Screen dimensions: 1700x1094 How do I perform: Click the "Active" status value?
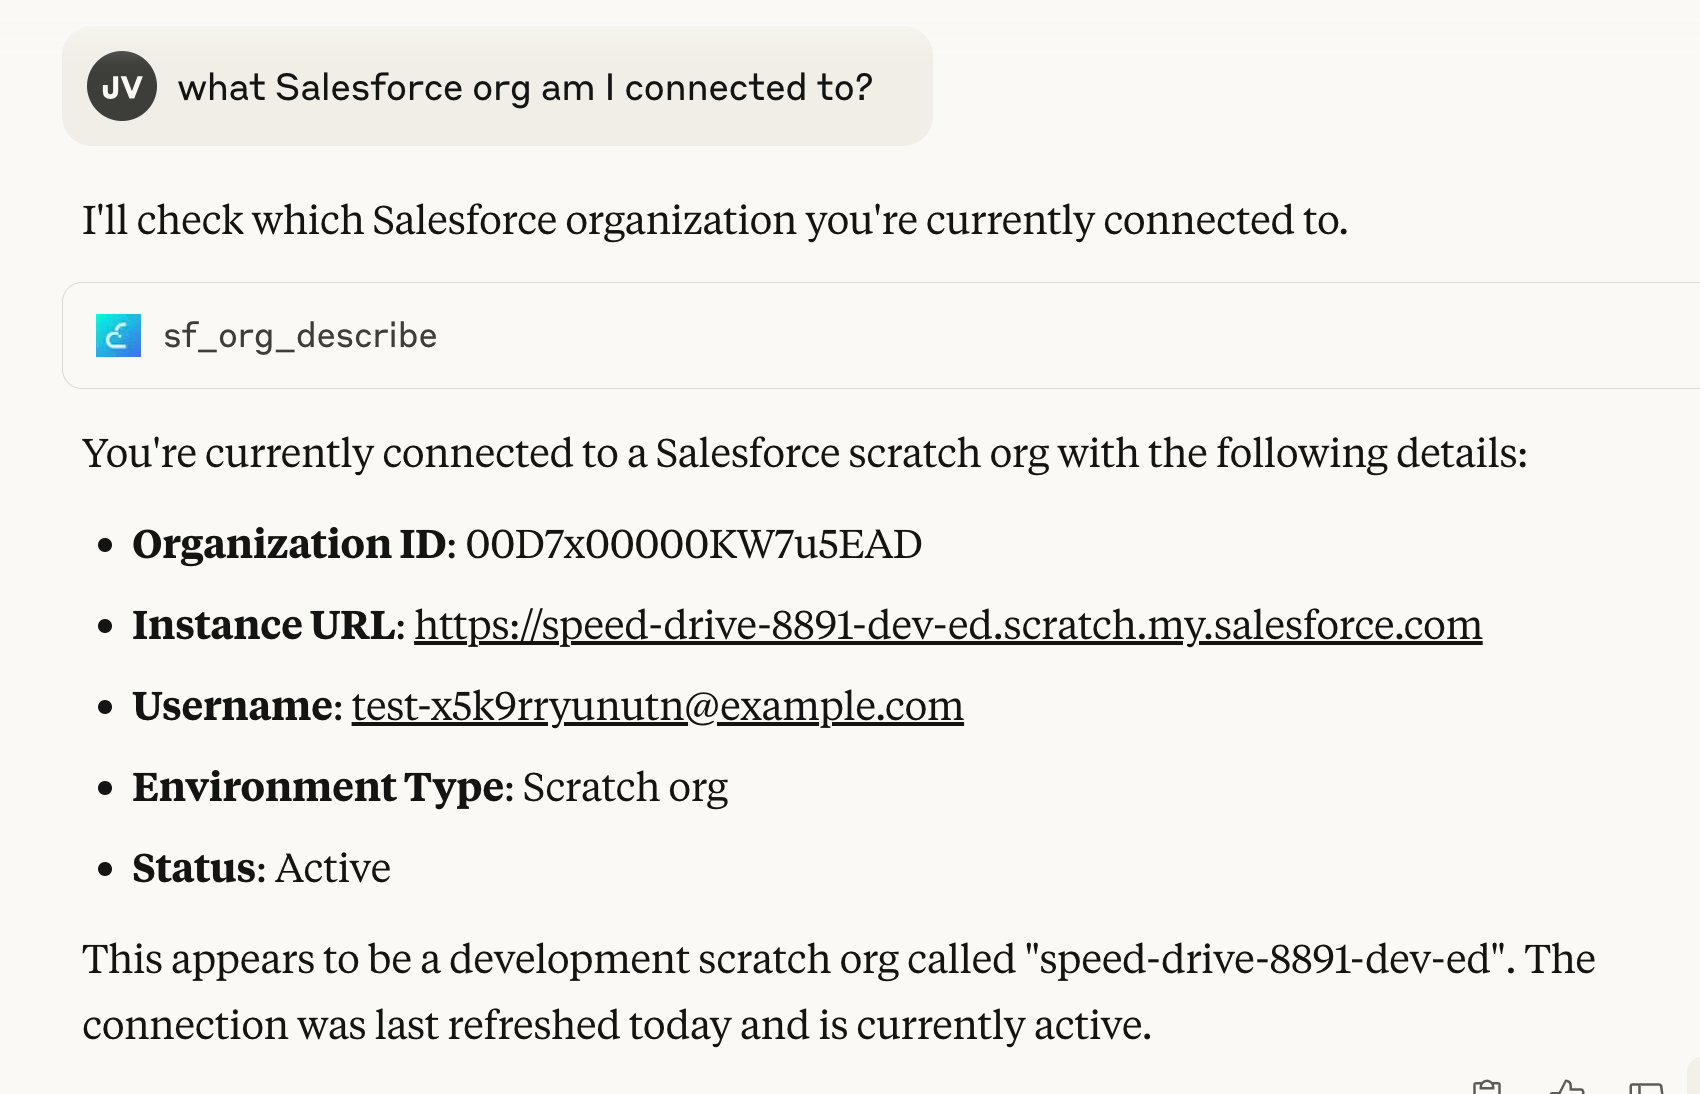[332, 868]
